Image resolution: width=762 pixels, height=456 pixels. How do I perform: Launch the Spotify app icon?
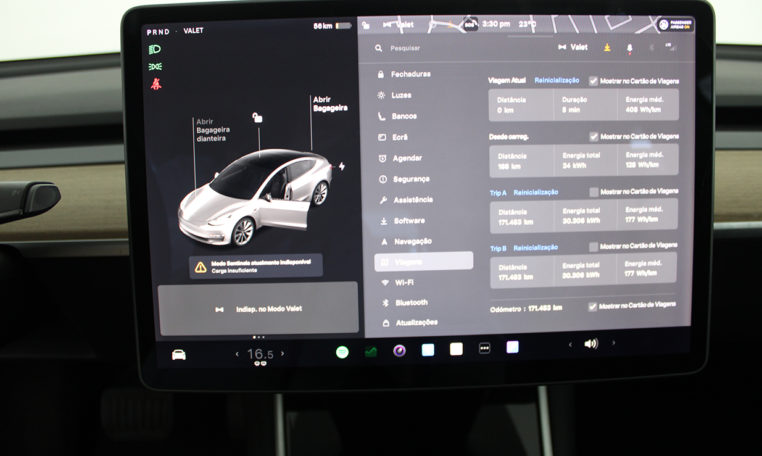(x=342, y=352)
